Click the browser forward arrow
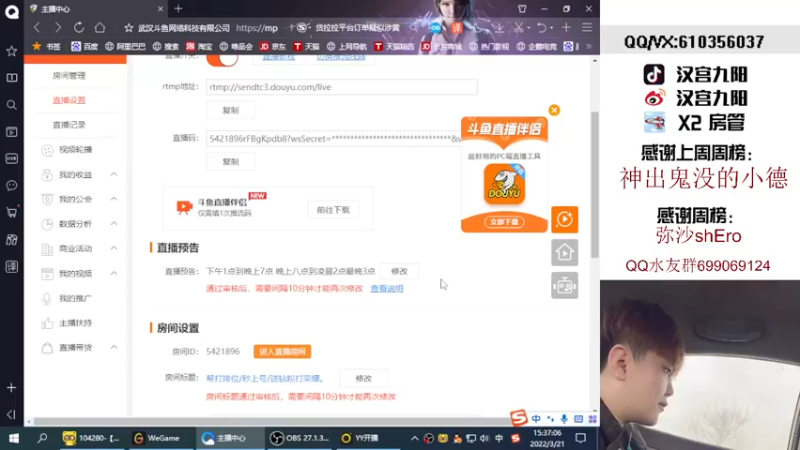The width and height of the screenshot is (800, 450). click(x=58, y=28)
